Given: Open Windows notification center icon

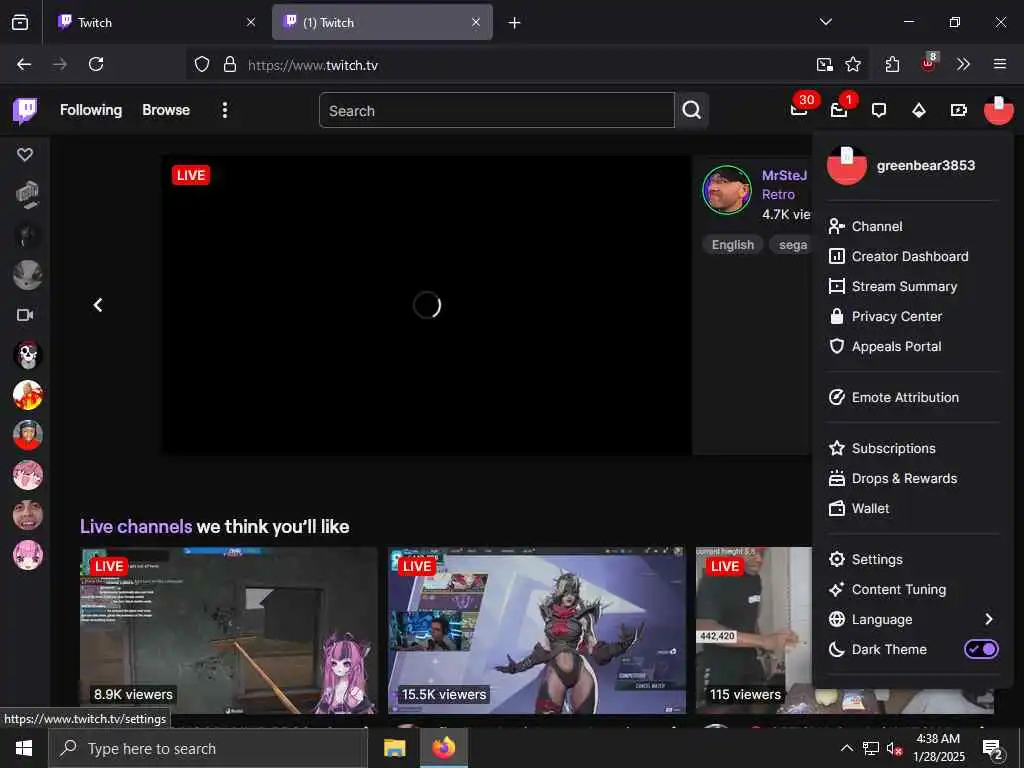Looking at the screenshot, I should coord(992,748).
